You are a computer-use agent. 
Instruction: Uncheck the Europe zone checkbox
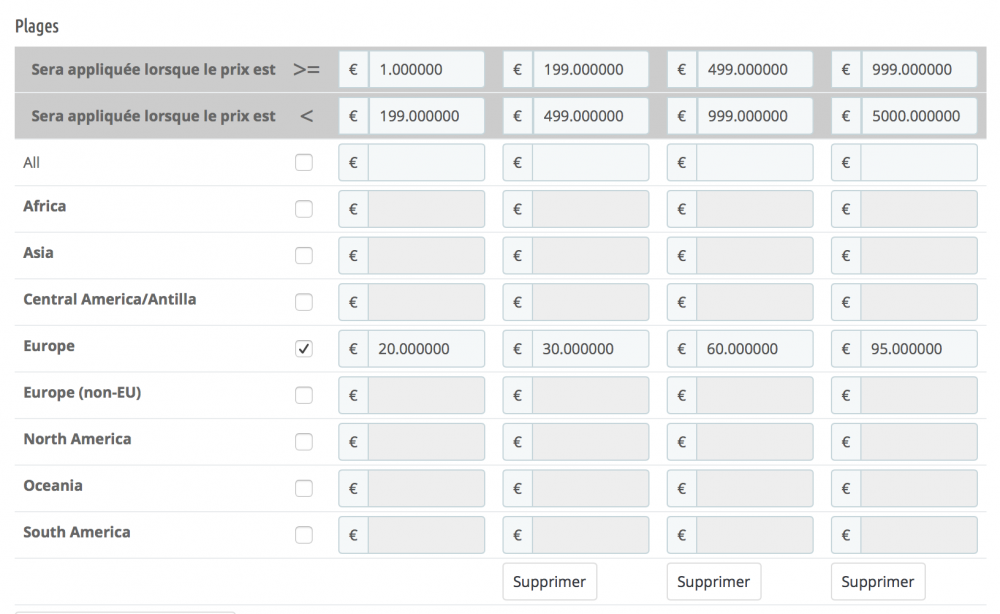pyautogui.click(x=304, y=349)
